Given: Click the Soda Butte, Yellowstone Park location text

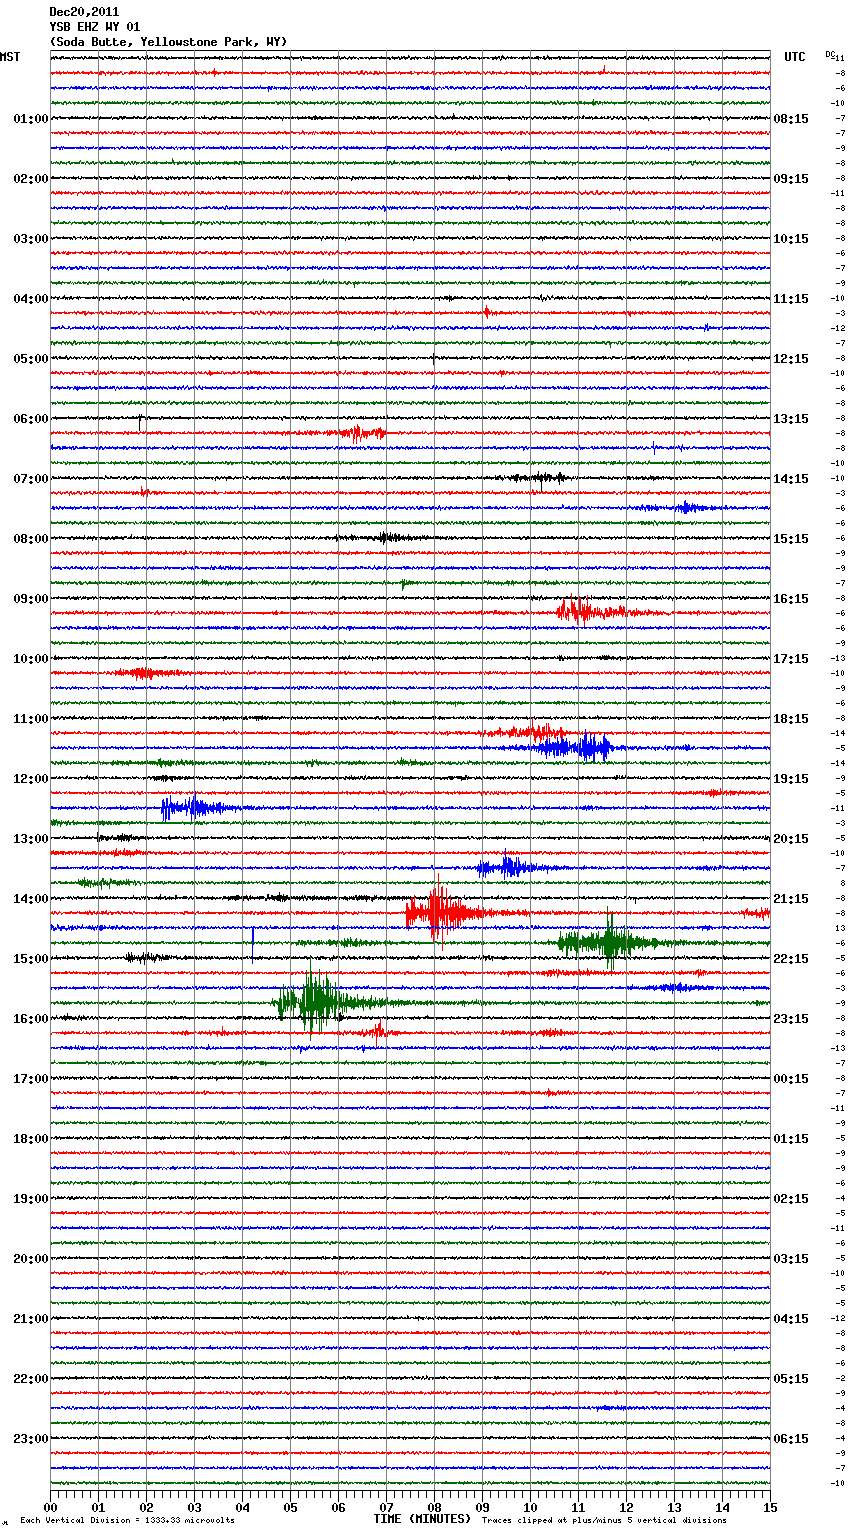Looking at the screenshot, I should pyautogui.click(x=168, y=42).
